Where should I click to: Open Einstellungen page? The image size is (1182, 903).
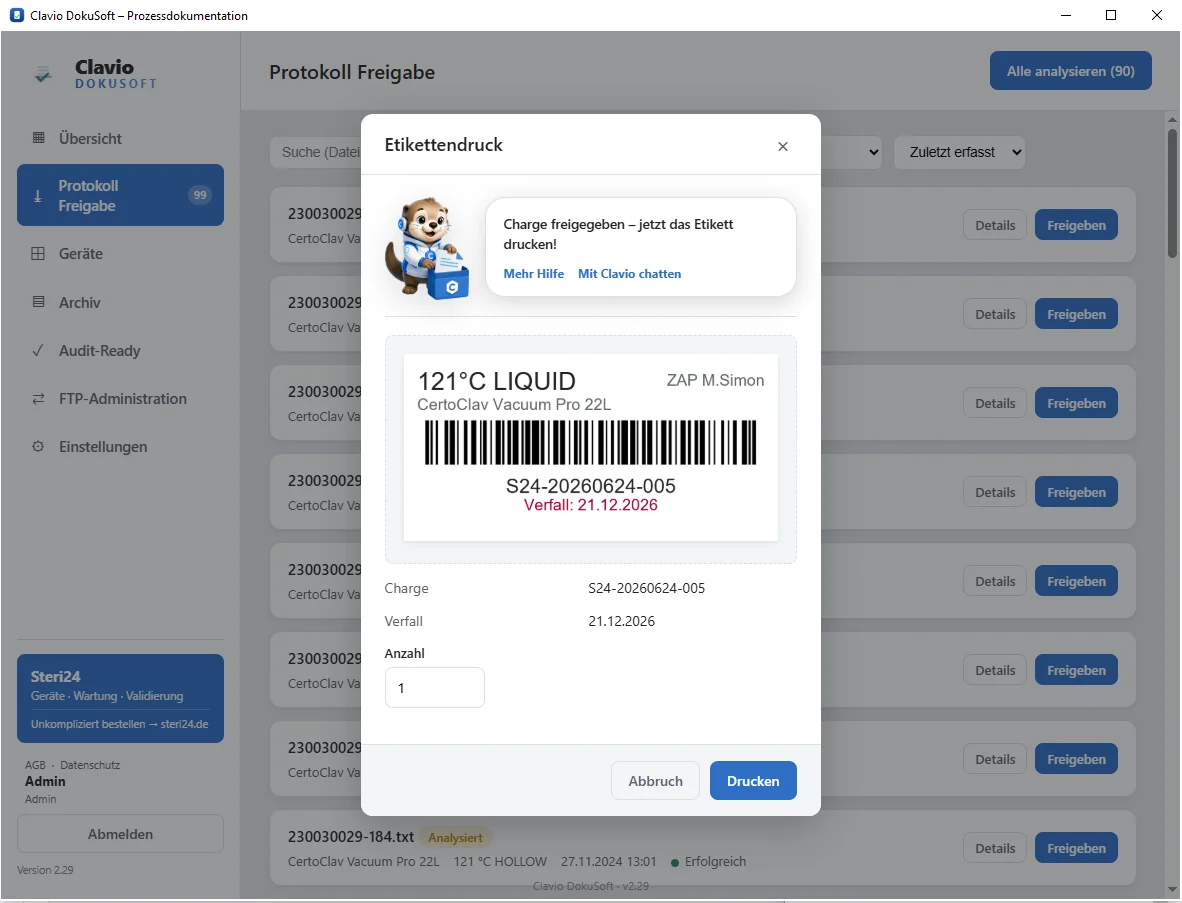tap(120, 447)
